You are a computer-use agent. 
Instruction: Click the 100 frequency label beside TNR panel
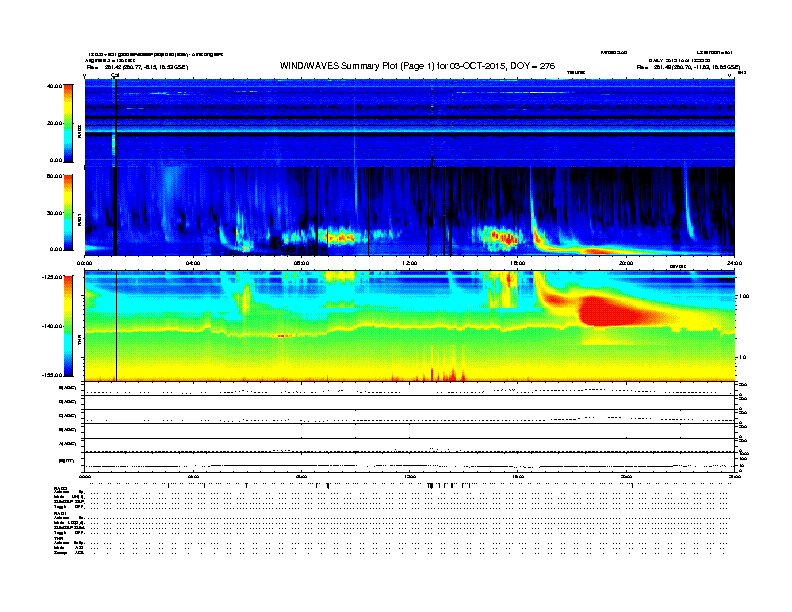[x=744, y=296]
